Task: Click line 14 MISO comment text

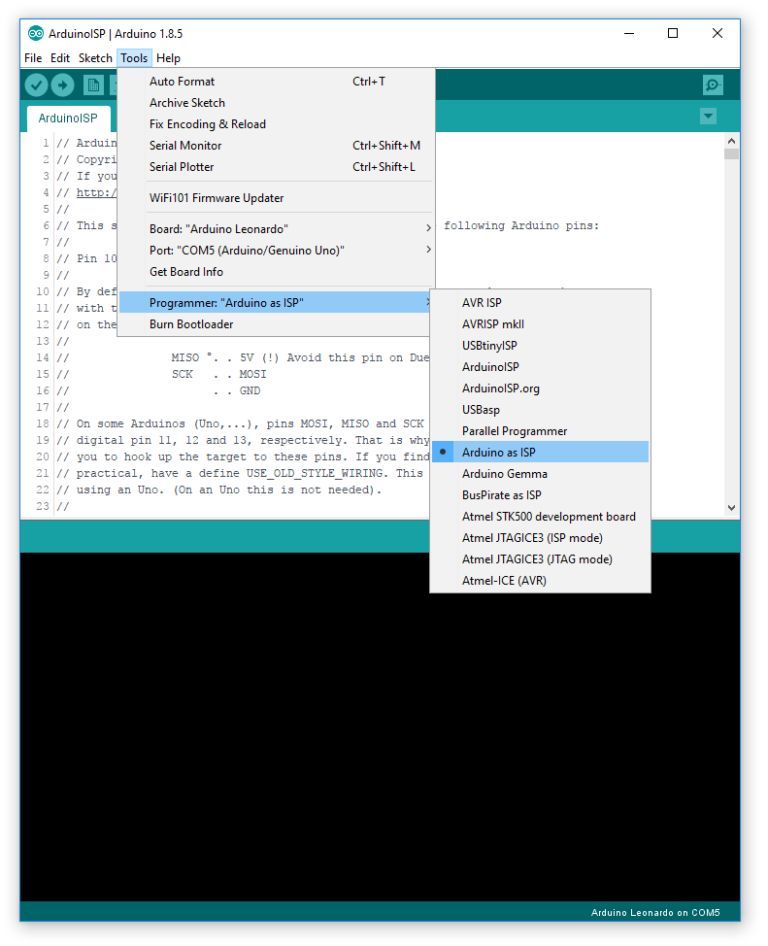Action: click(x=300, y=357)
